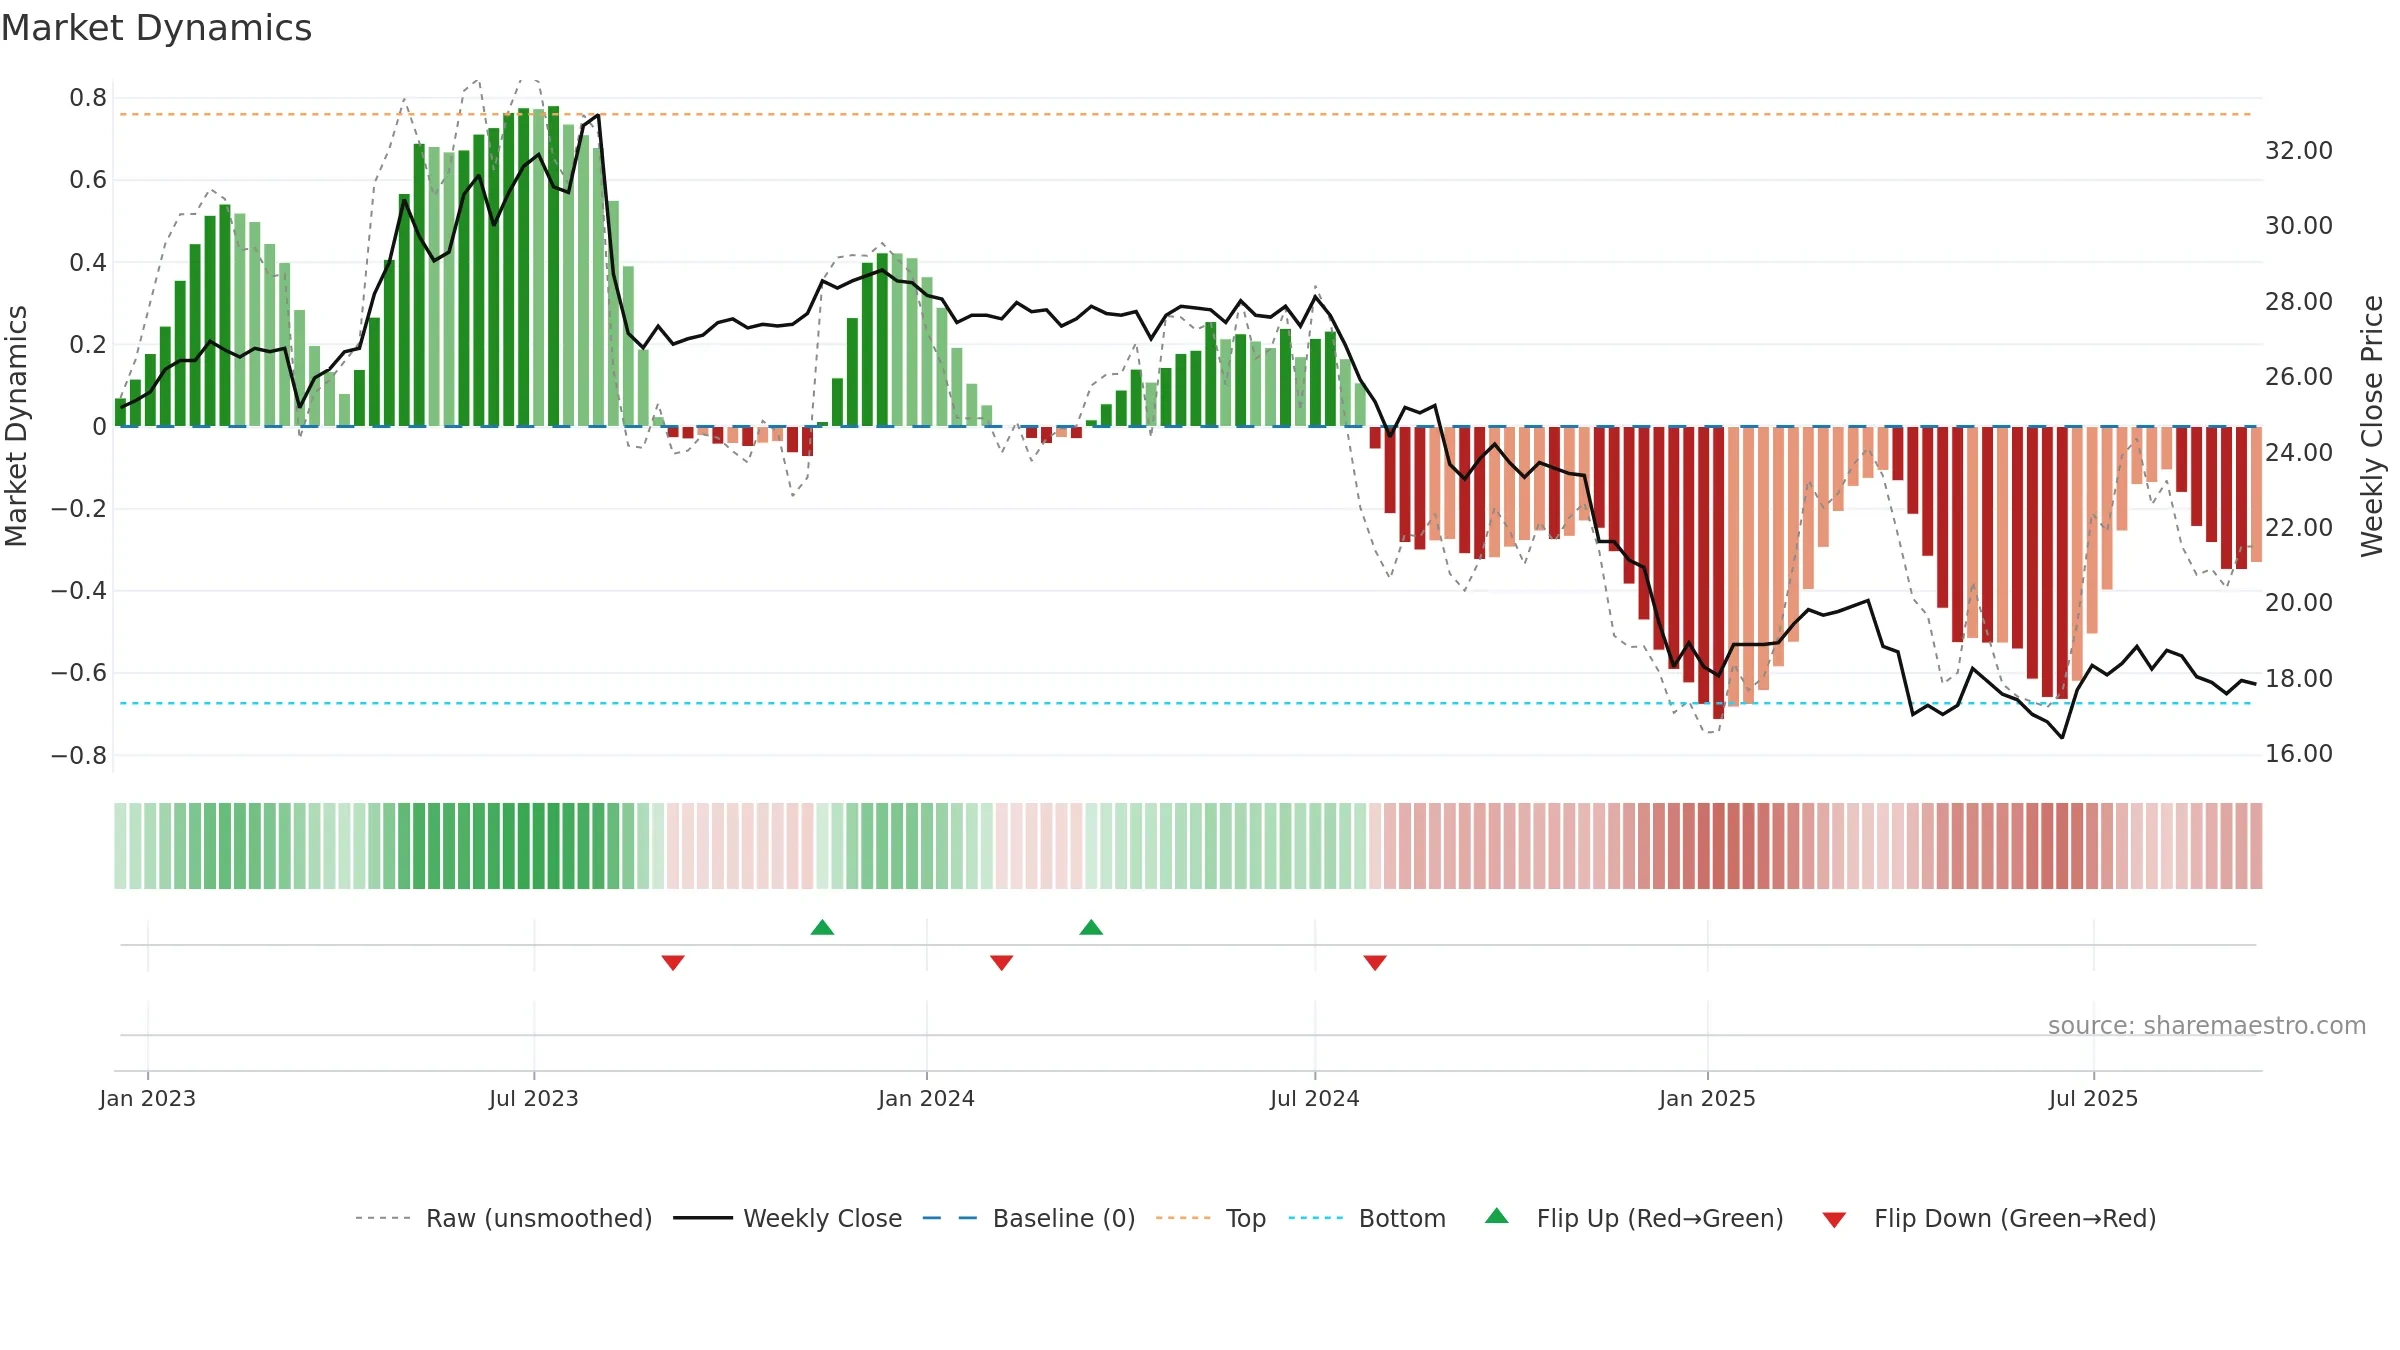Image resolution: width=2400 pixels, height=1350 pixels.
Task: Click the source: sharemaestro.com text
Action: (x=2207, y=1025)
